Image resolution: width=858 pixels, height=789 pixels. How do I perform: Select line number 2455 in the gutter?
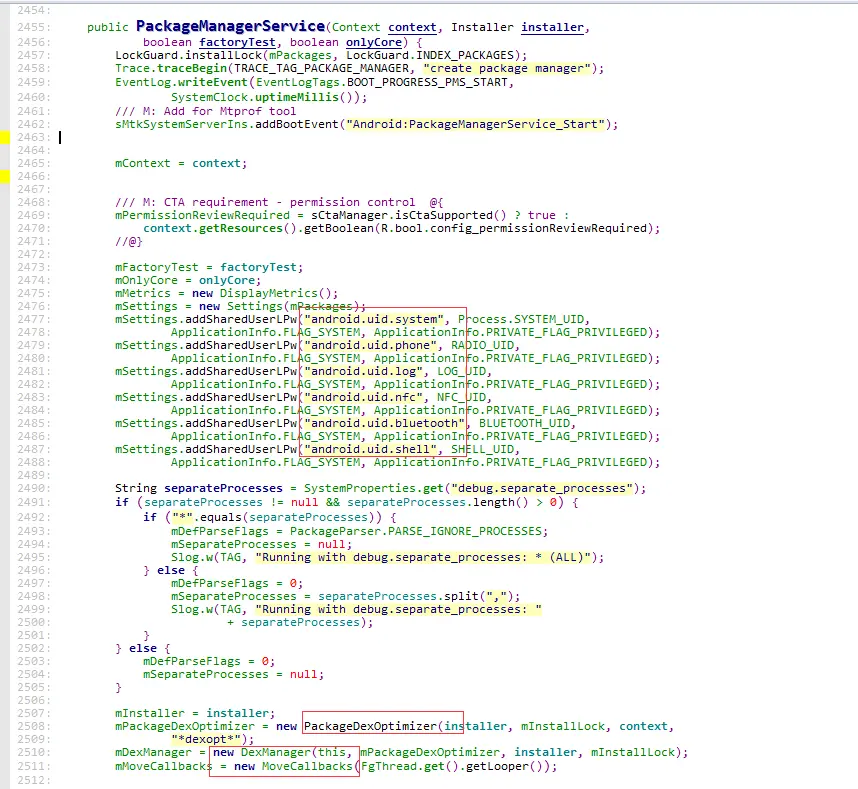click(x=33, y=27)
